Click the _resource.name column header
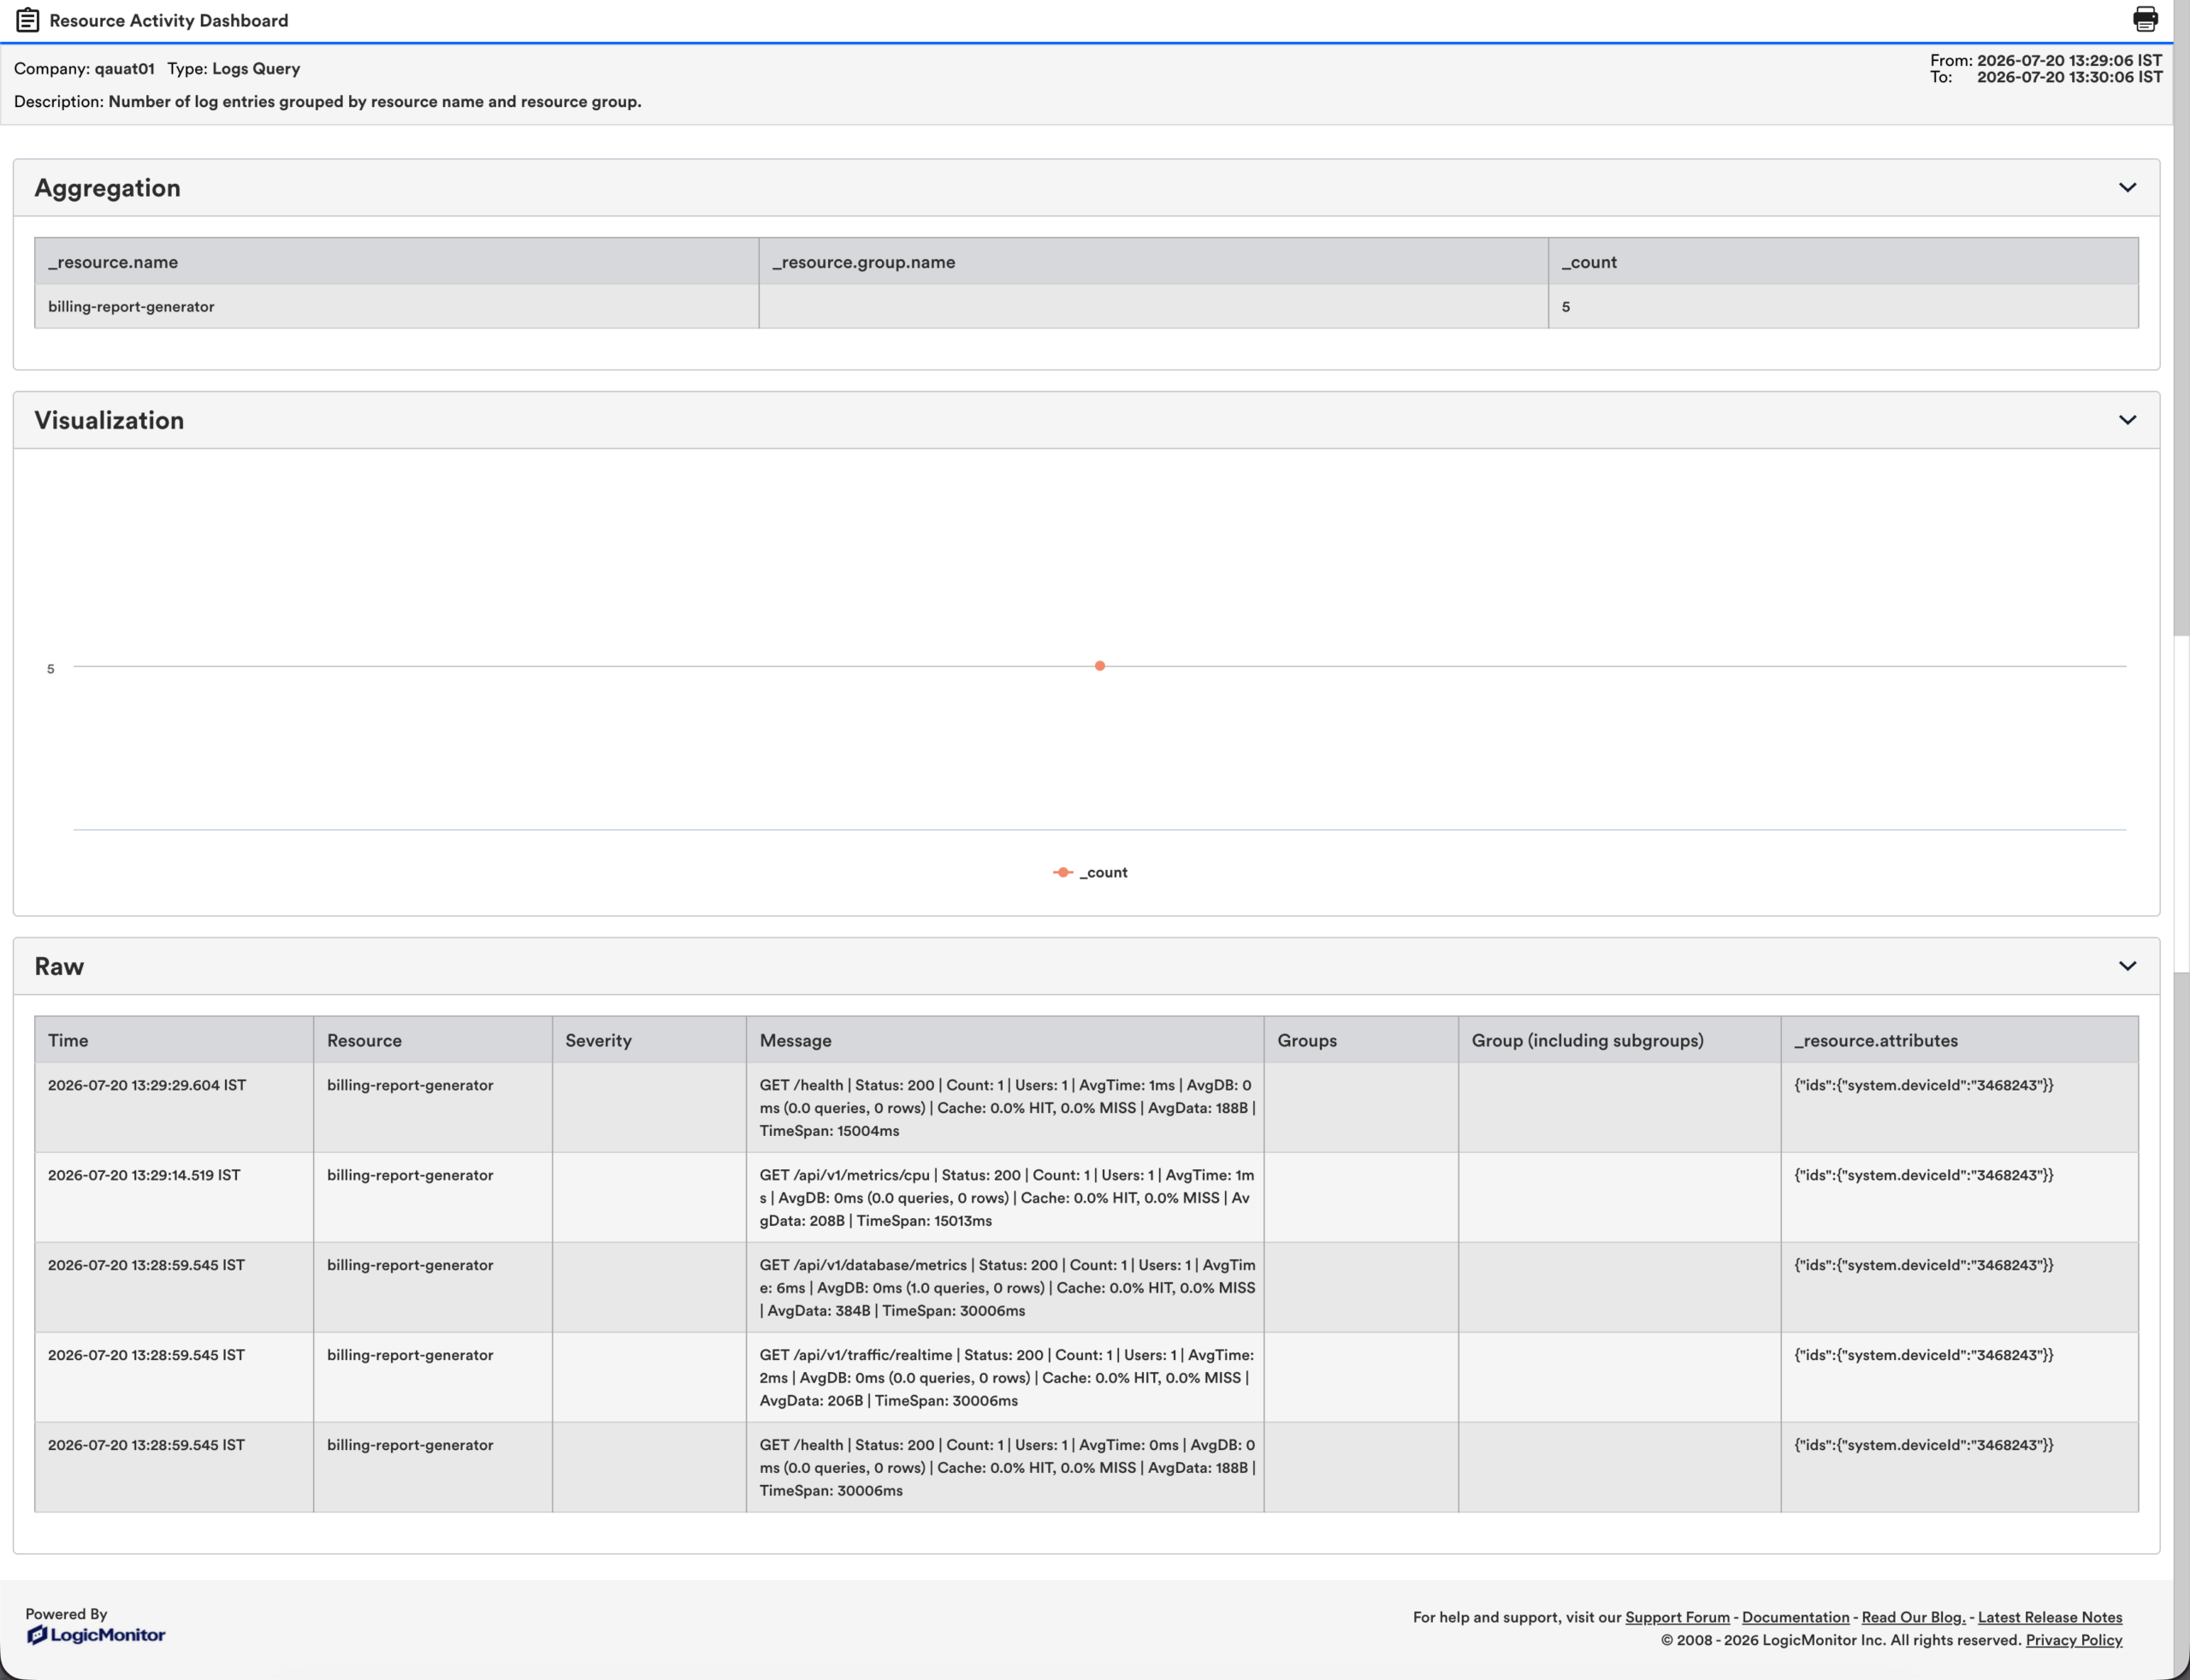 [x=396, y=262]
